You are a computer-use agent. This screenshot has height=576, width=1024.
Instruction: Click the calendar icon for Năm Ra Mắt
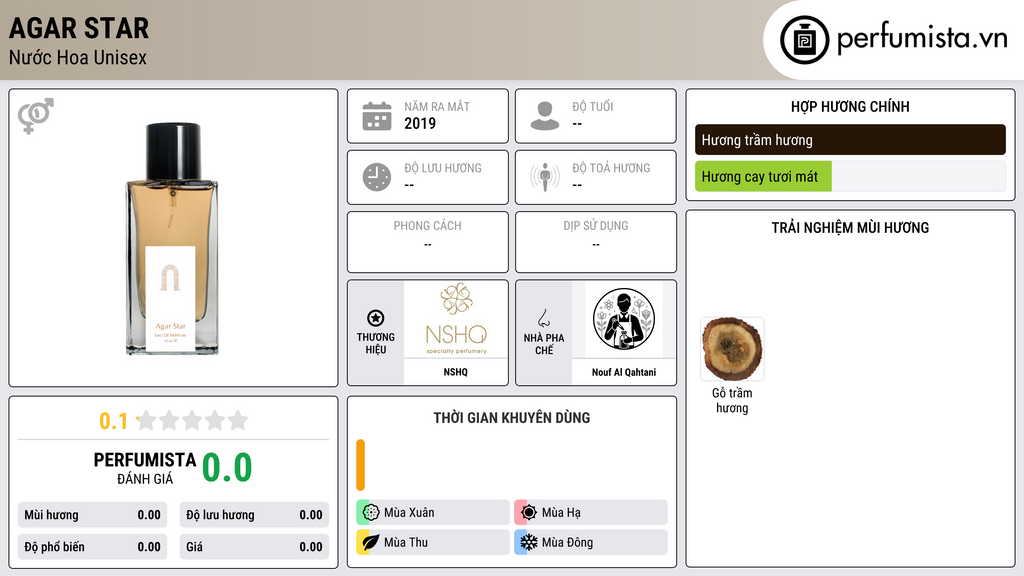pos(377,116)
